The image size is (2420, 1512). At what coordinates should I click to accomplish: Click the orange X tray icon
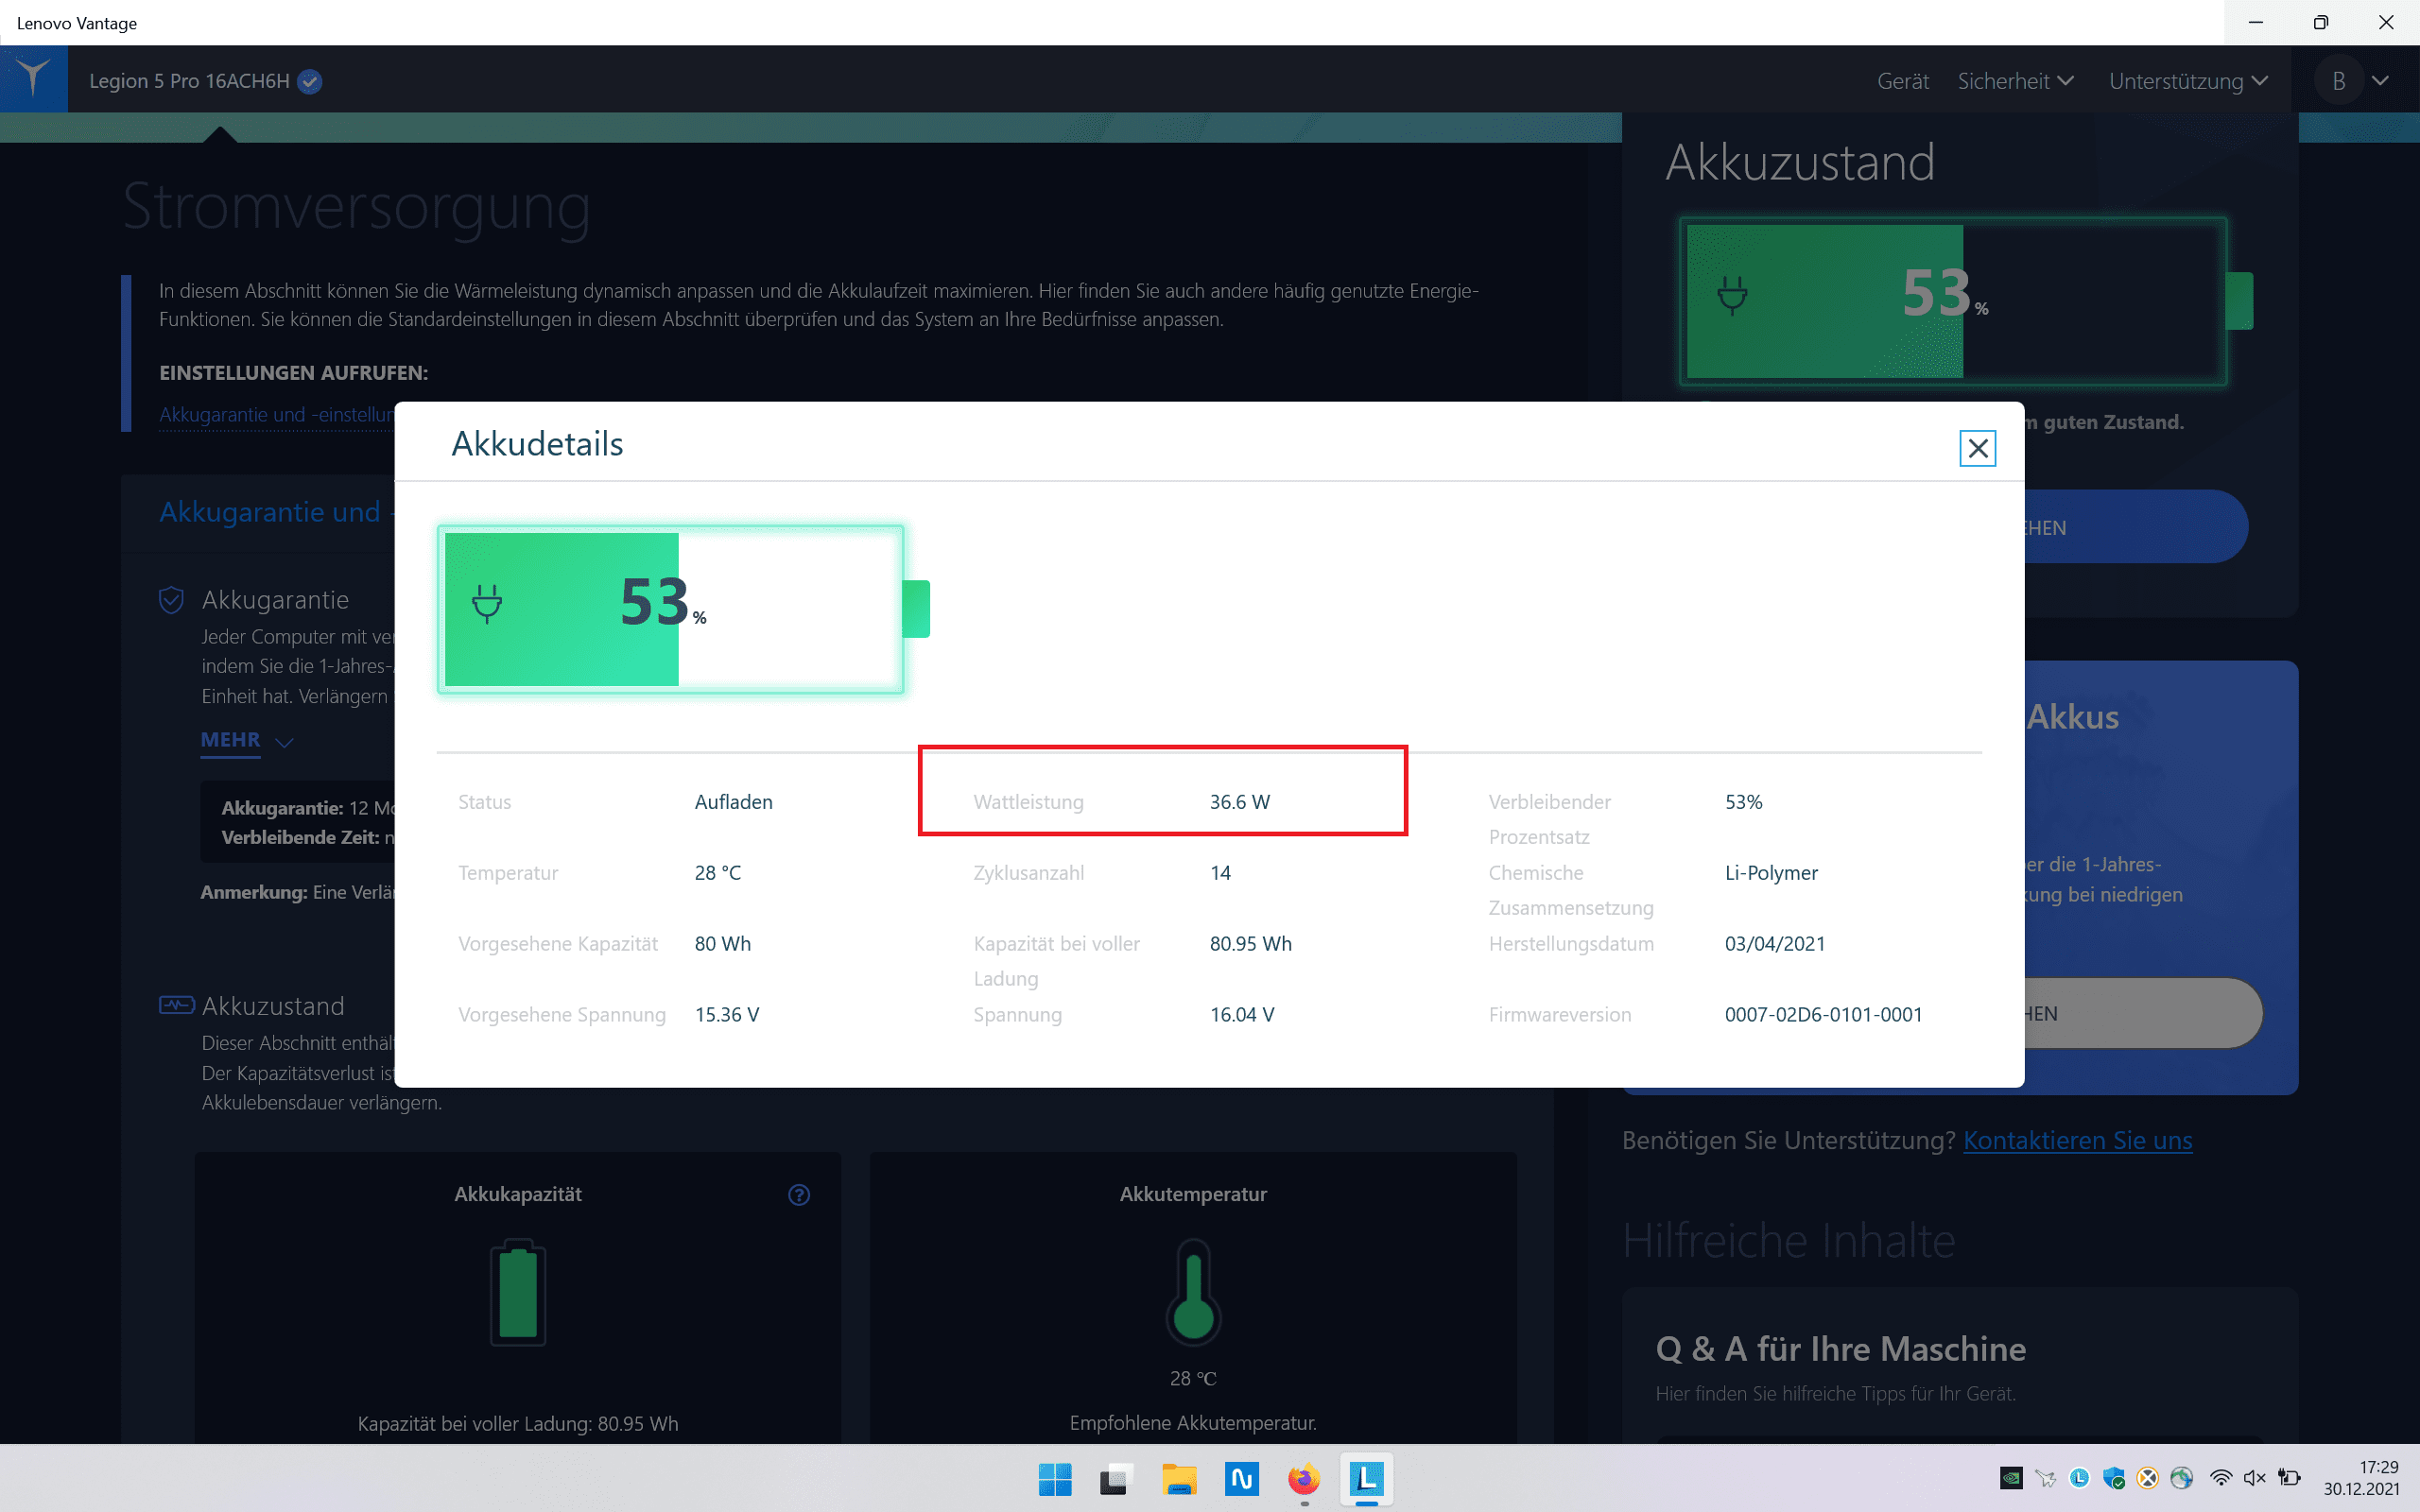pyautogui.click(x=2148, y=1478)
